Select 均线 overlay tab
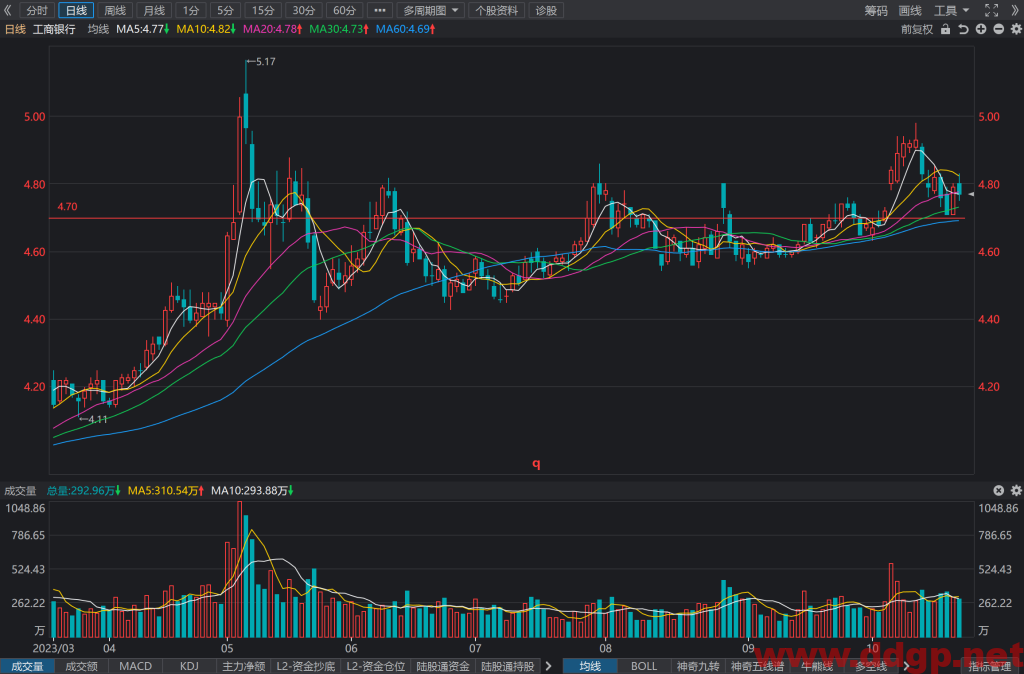The height and width of the screenshot is (674, 1024). click(590, 666)
